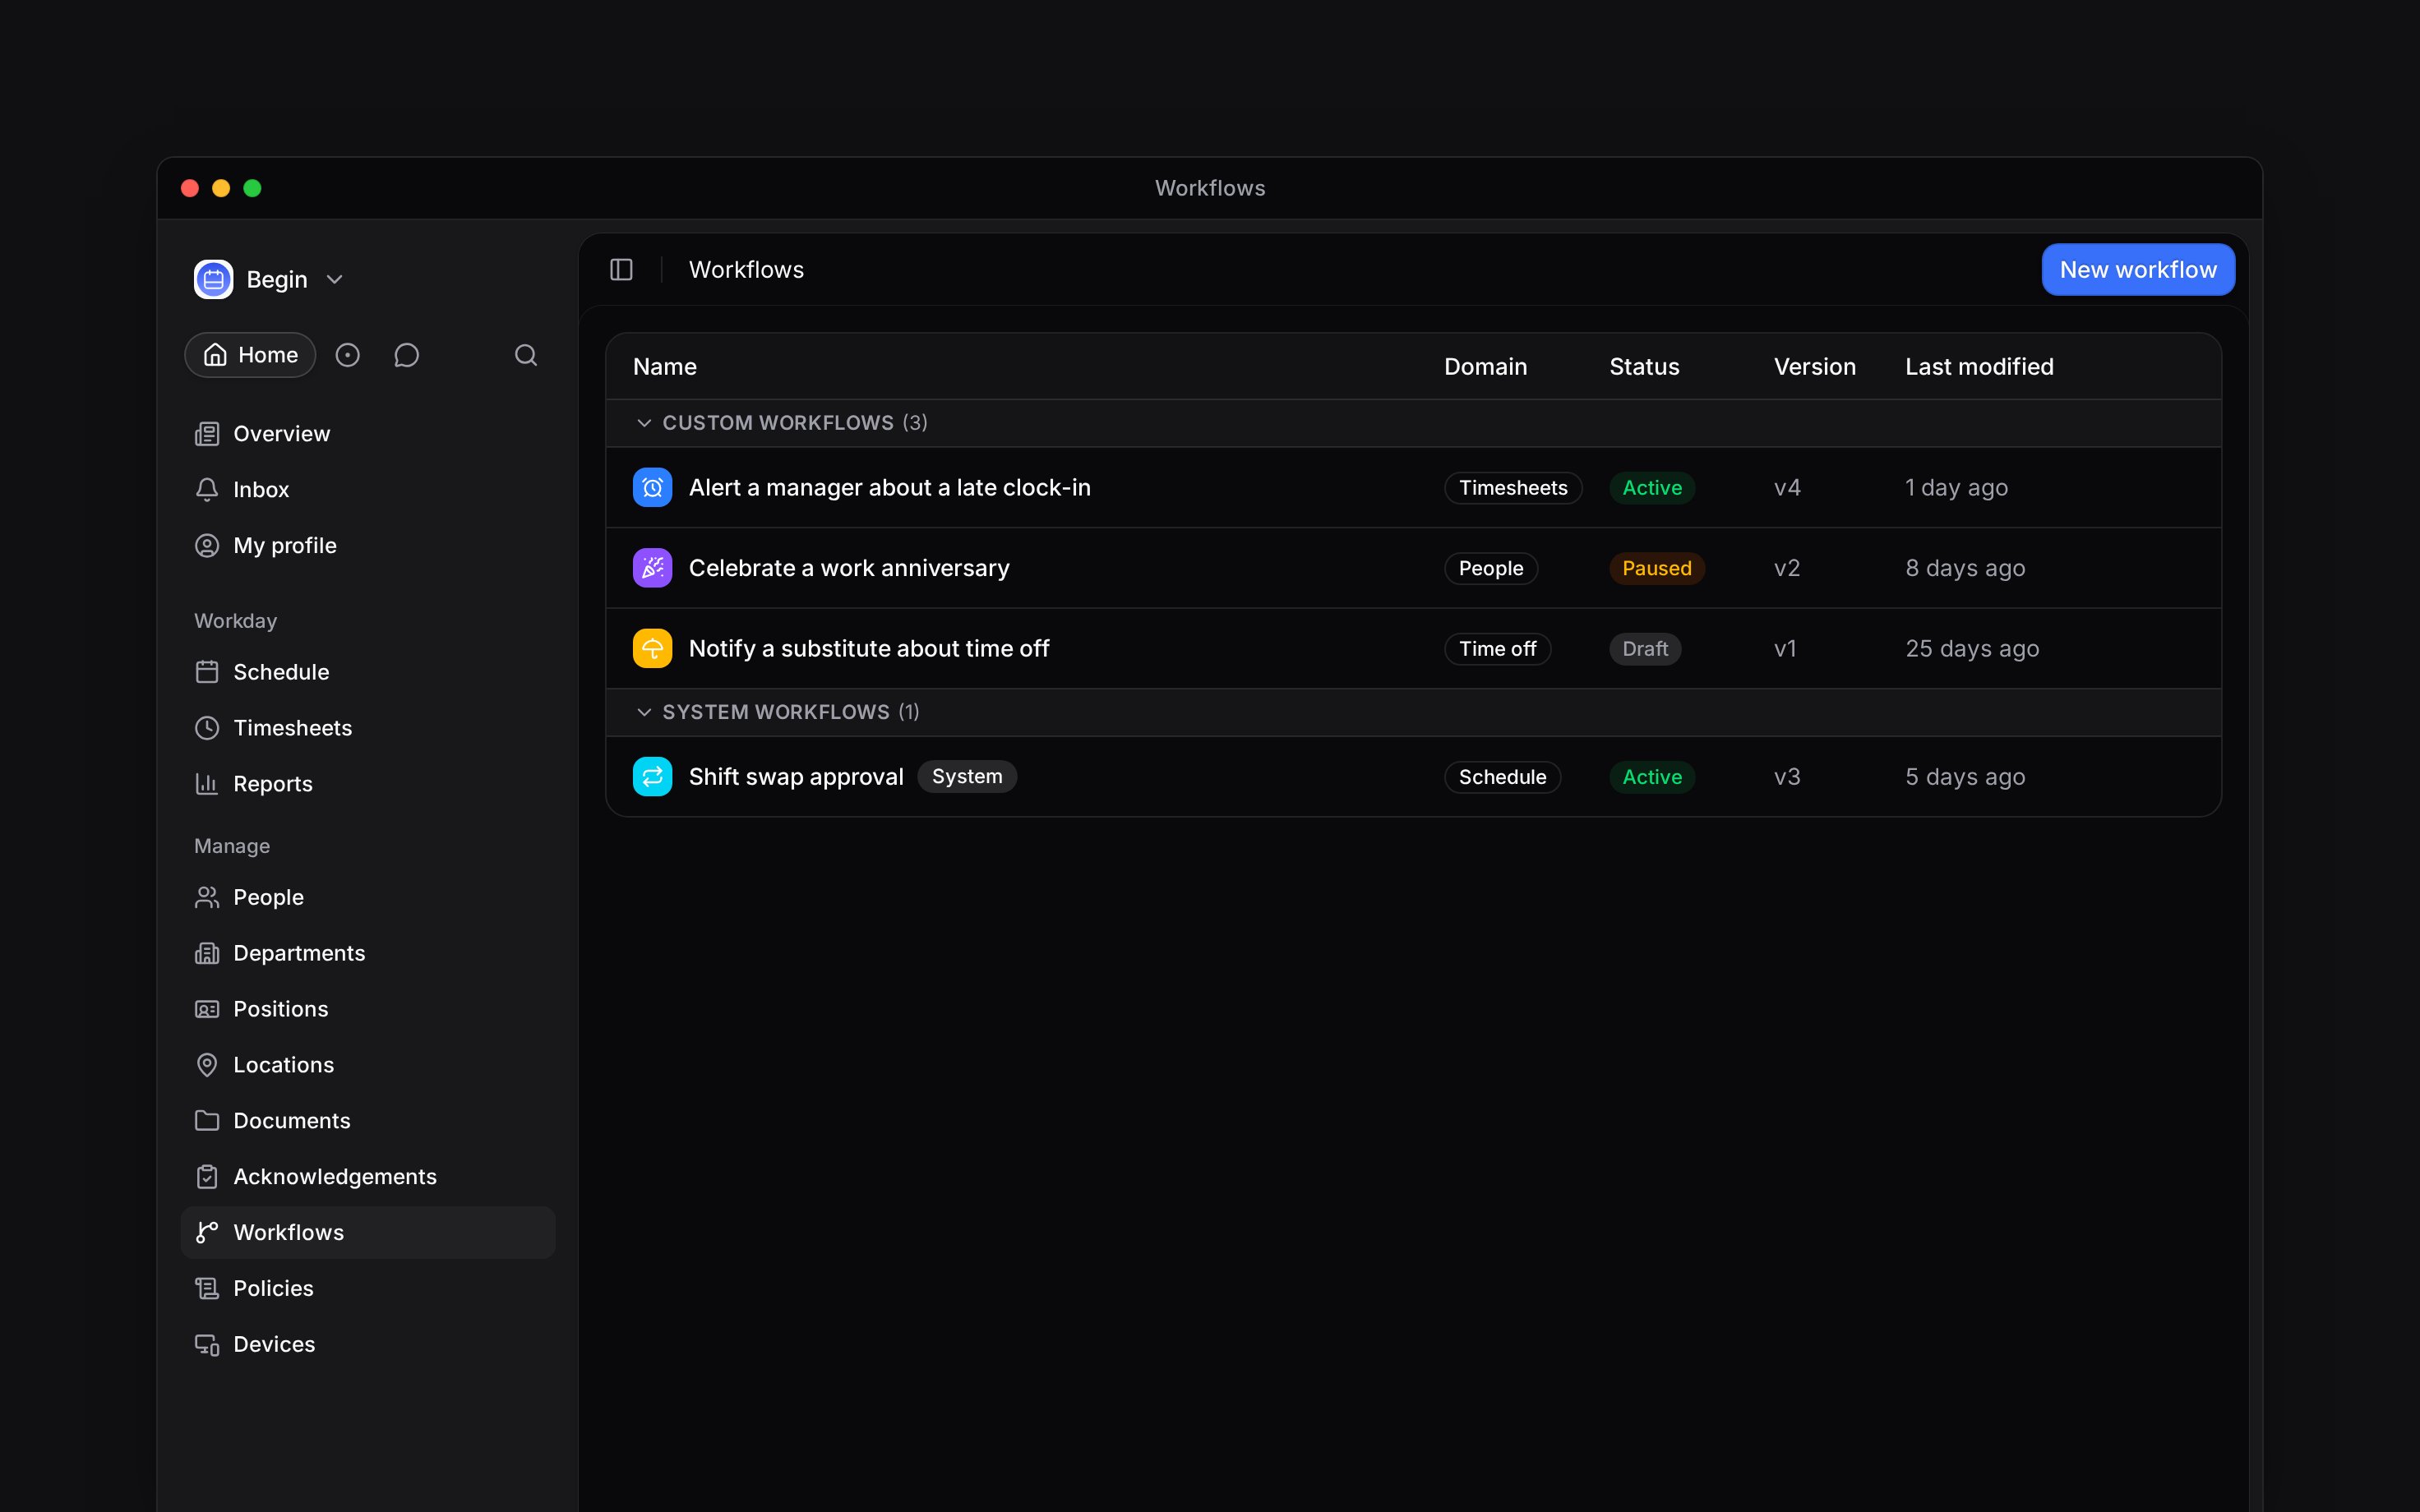Click the Departments building icon
The height and width of the screenshot is (1512, 2420).
(207, 953)
